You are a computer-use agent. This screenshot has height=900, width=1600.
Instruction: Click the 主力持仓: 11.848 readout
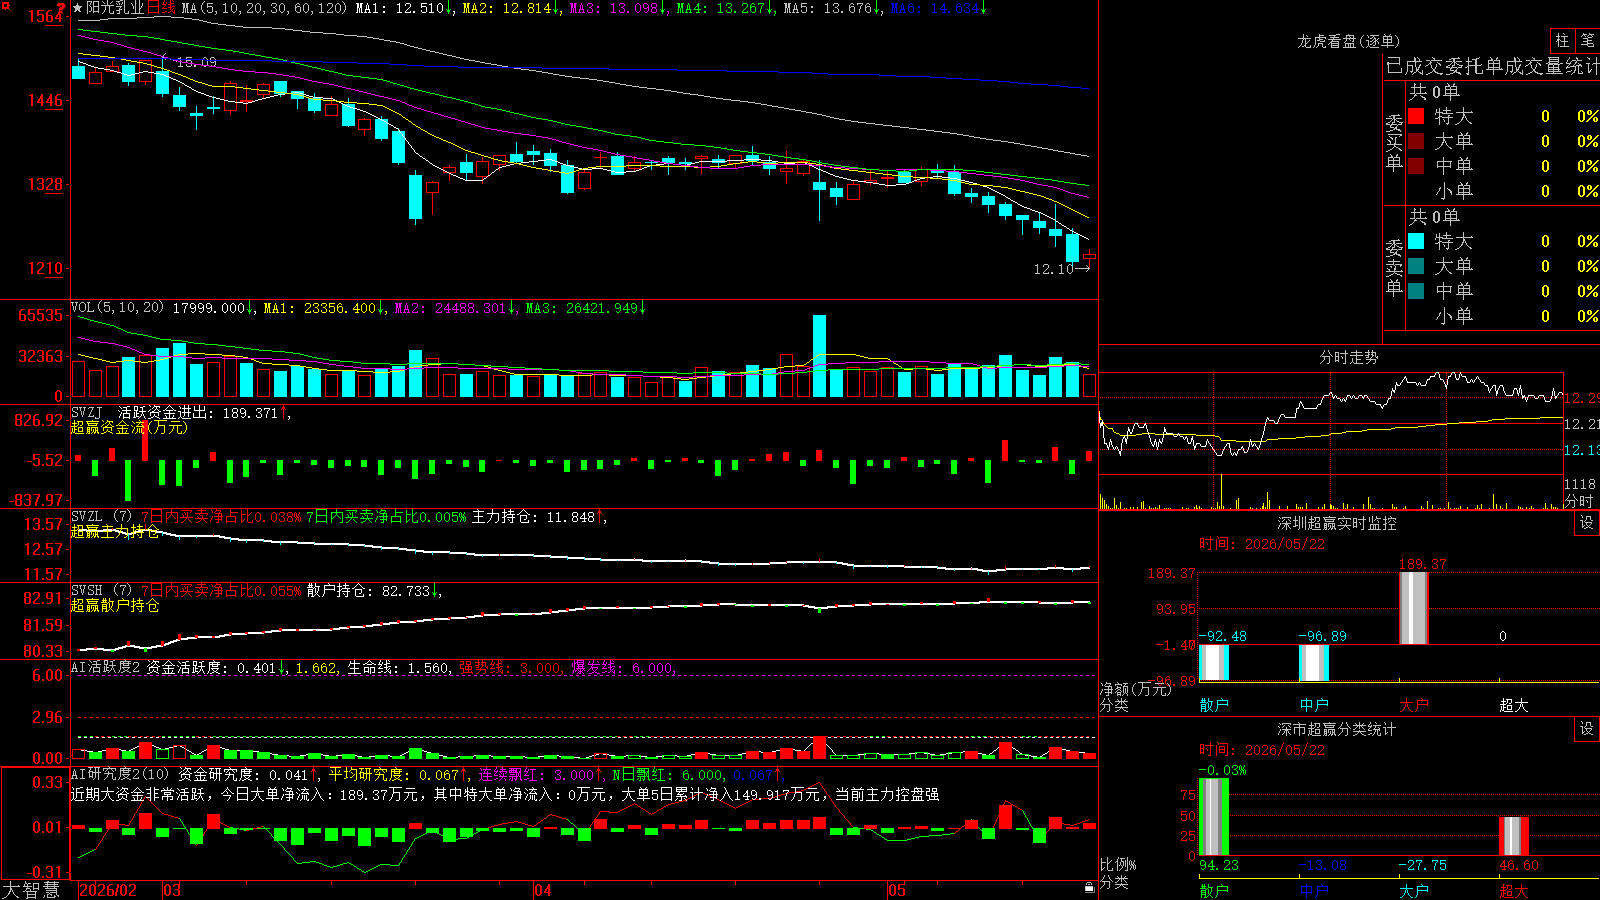point(537,517)
